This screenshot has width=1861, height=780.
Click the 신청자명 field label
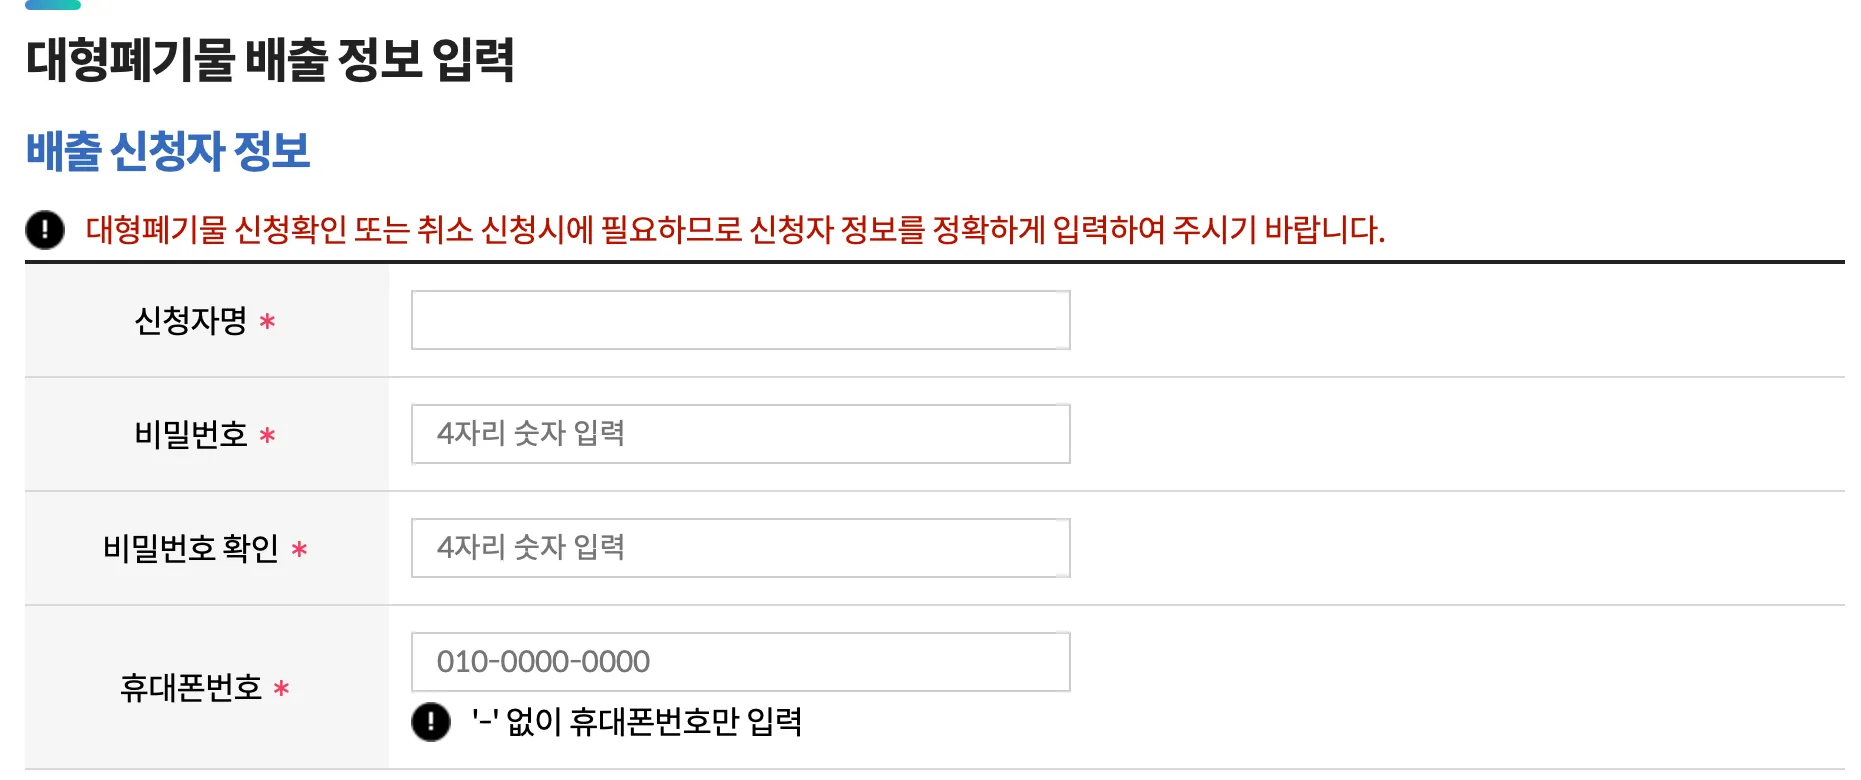pos(190,322)
